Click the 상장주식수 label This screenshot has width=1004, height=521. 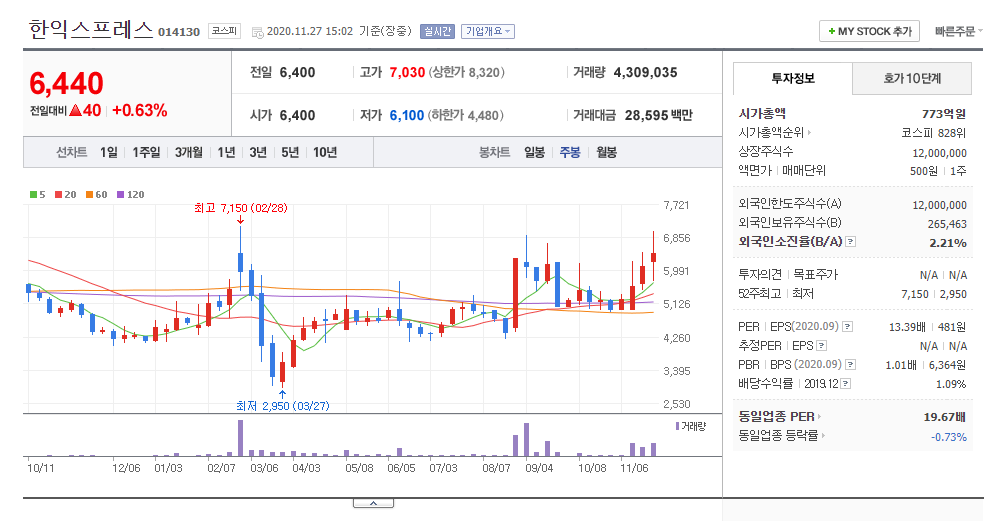[x=766, y=152]
